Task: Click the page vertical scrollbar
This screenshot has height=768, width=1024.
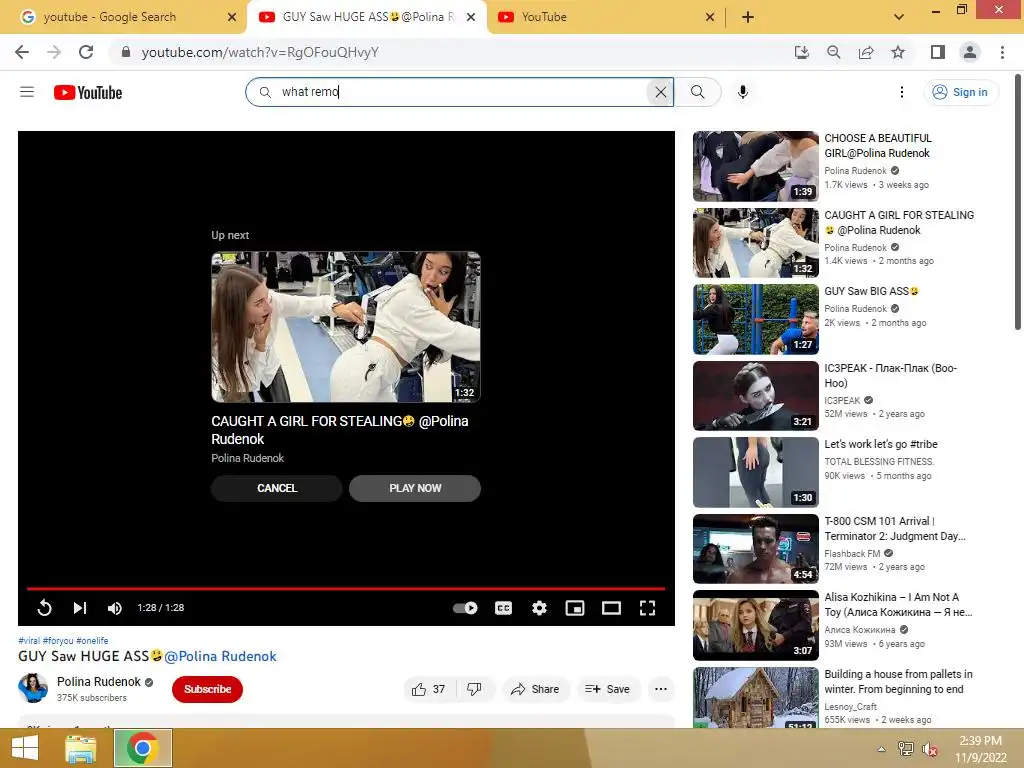Action: [1018, 201]
